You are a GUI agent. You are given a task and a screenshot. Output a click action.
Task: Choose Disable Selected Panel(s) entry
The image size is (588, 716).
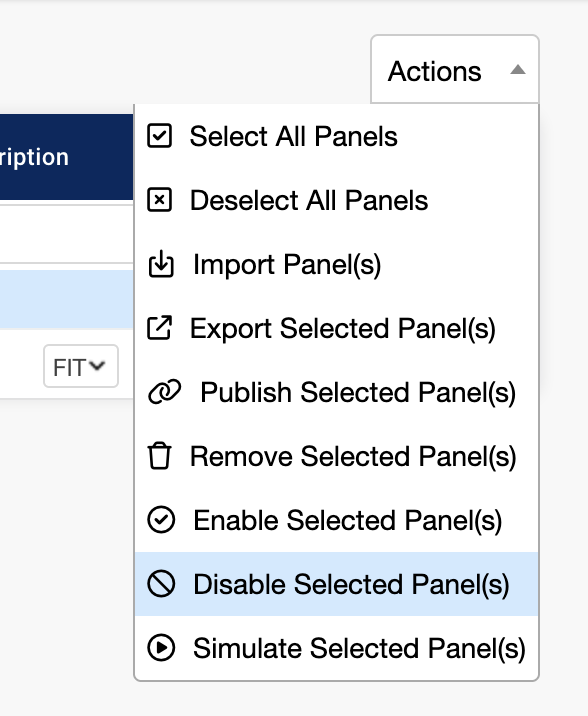click(337, 584)
